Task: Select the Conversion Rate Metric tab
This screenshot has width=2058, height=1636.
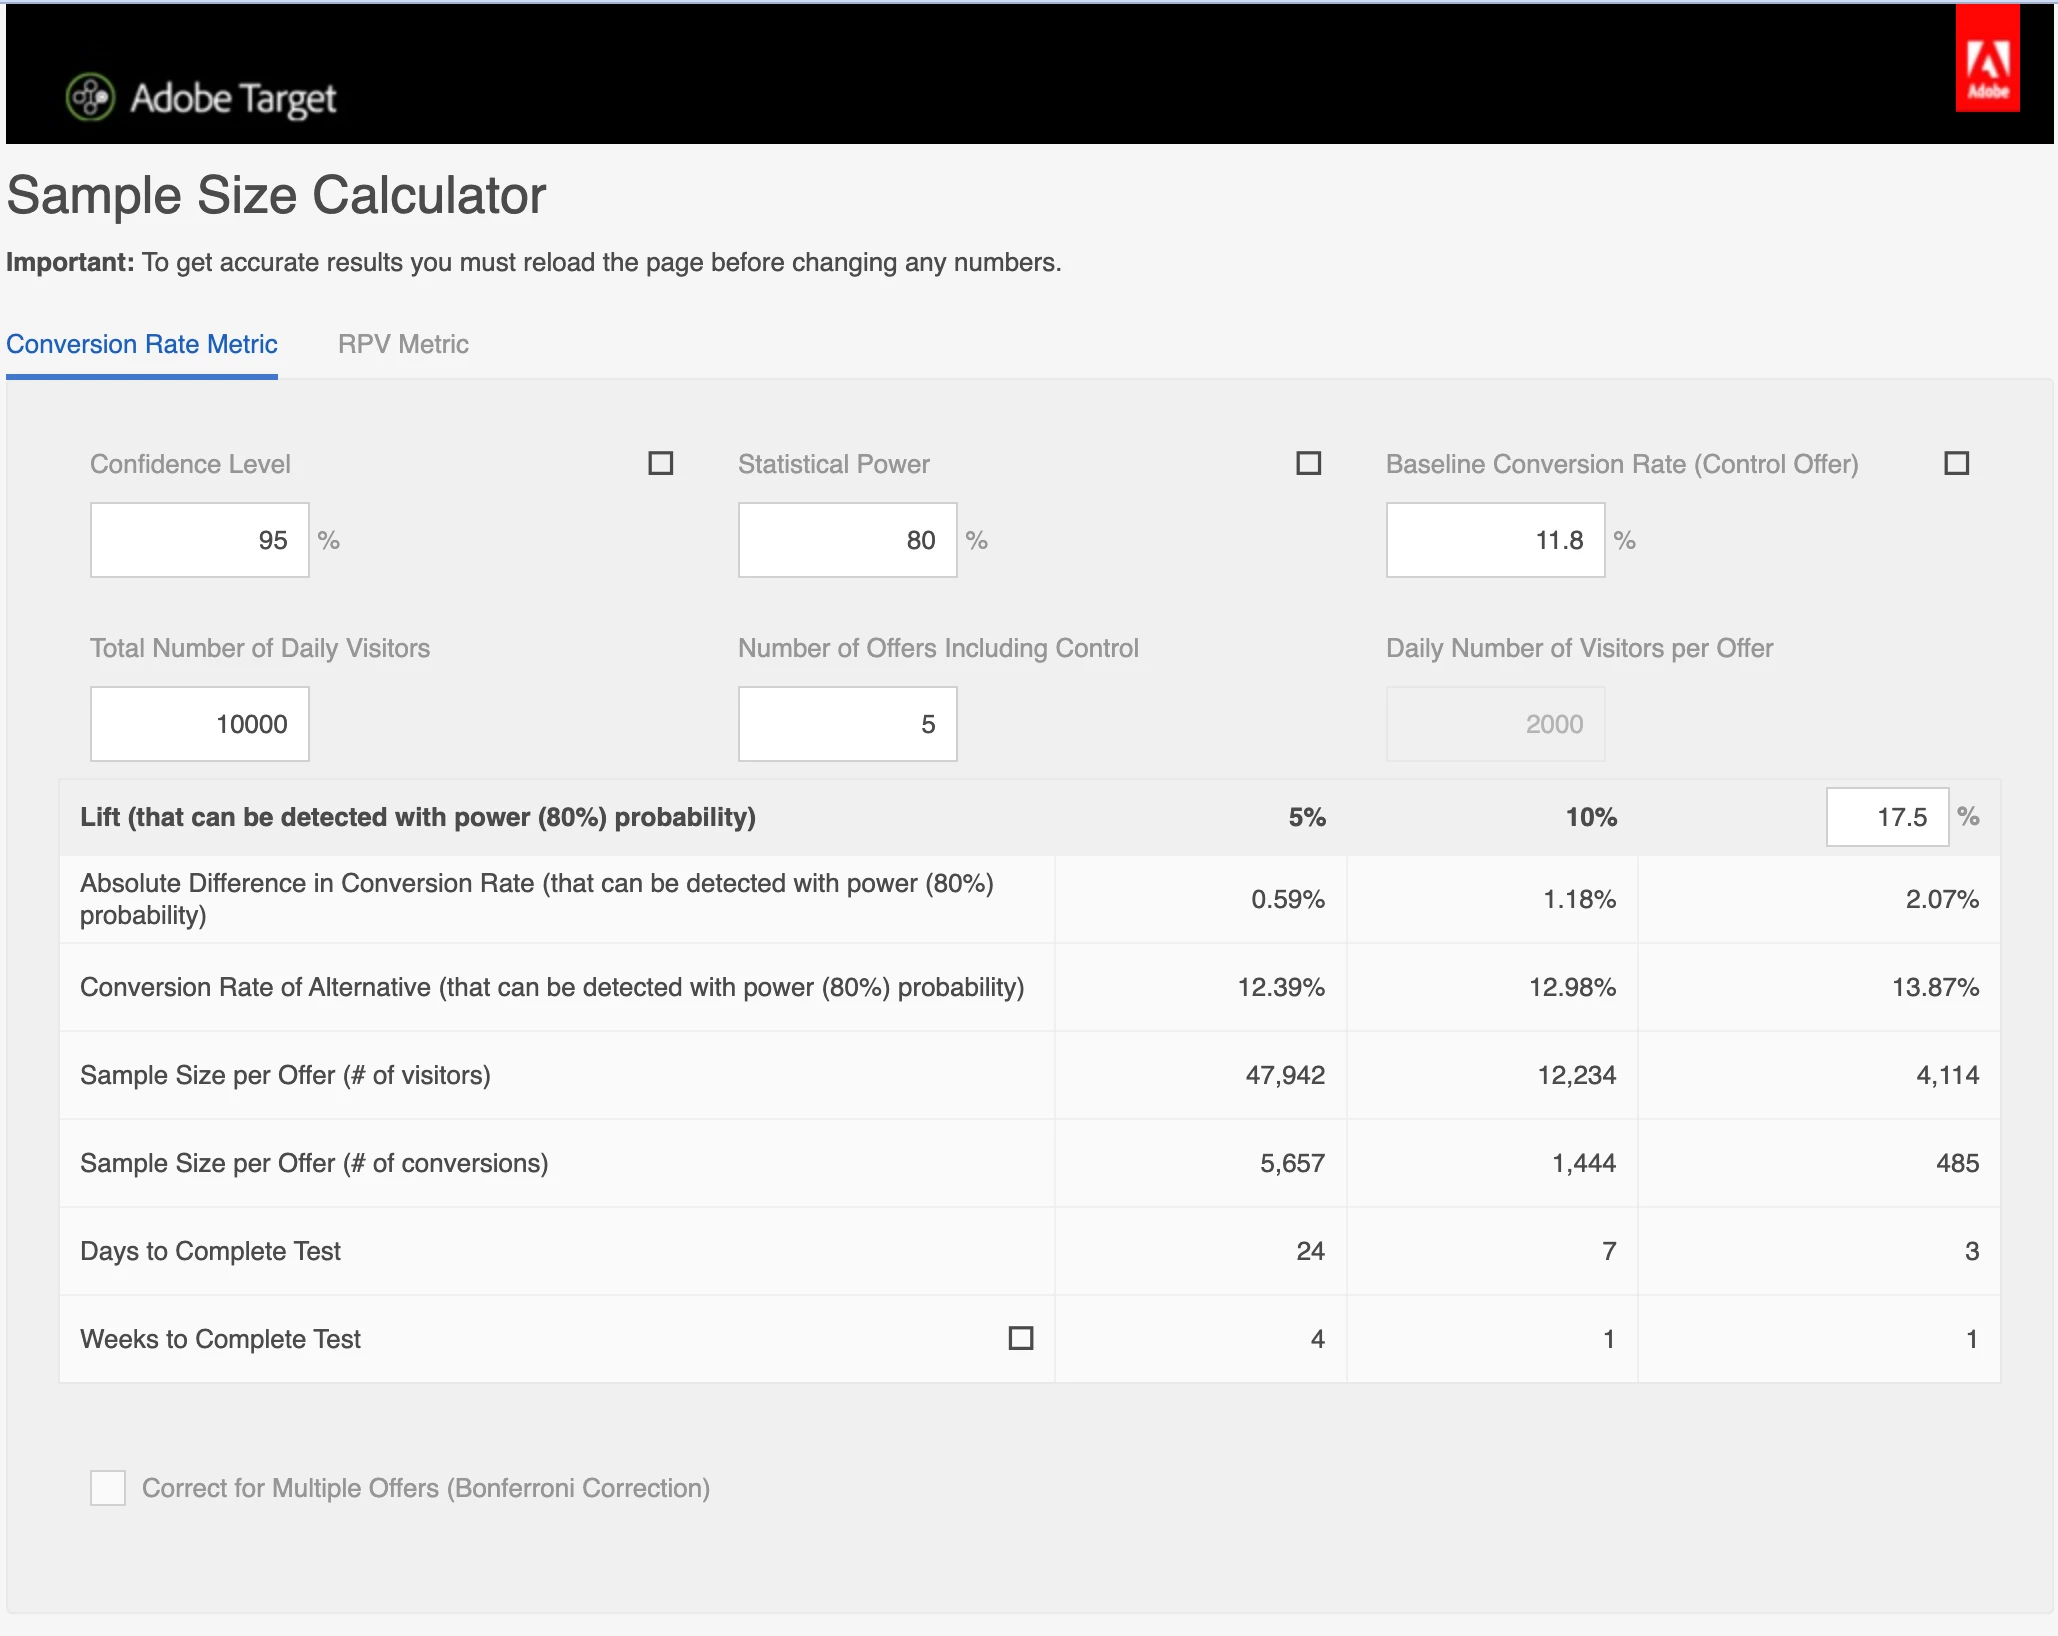Action: pyautogui.click(x=142, y=344)
